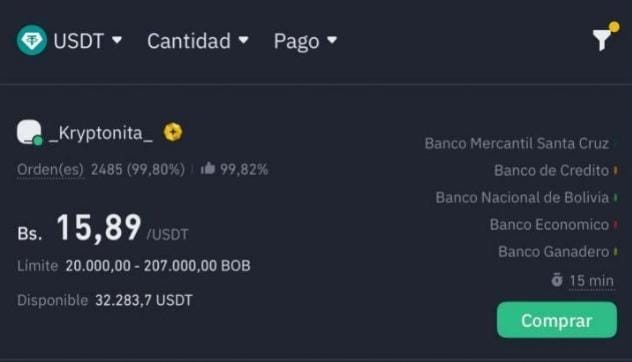632x362 pixels.
Task: Select Banco Ganadero payment method
Action: pos(553,252)
